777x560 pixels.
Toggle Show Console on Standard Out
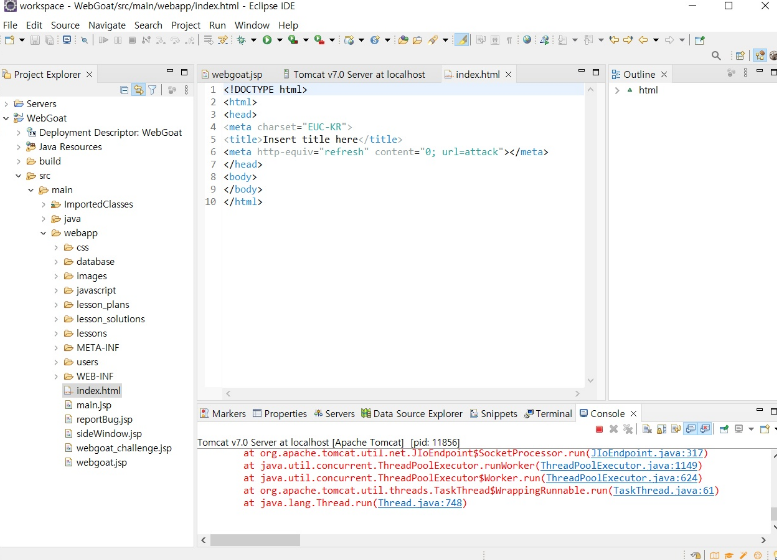coord(690,429)
